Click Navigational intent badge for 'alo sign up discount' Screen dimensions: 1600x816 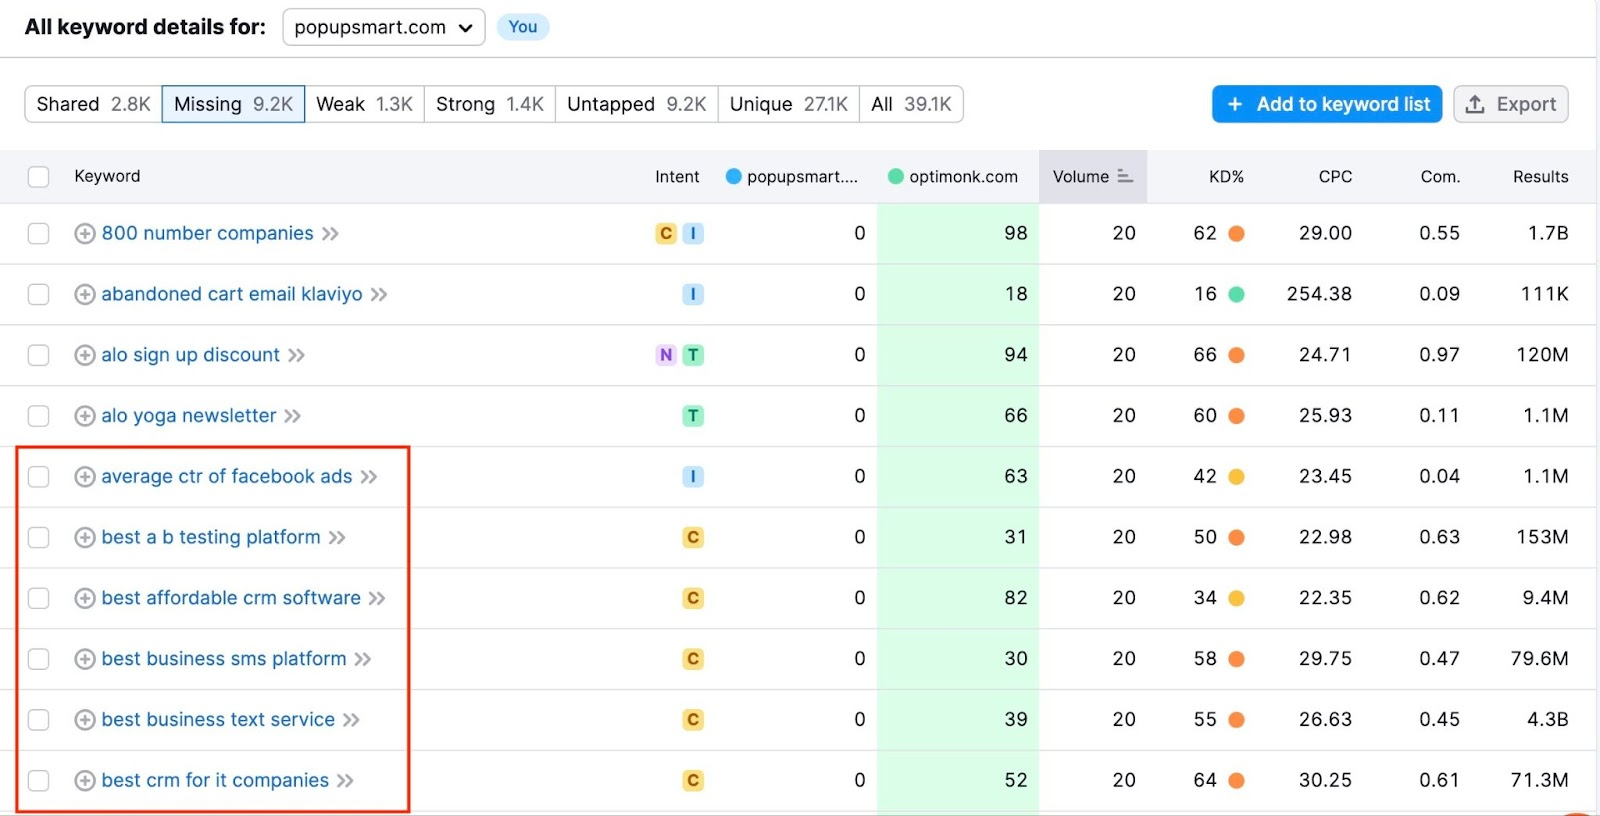(666, 355)
